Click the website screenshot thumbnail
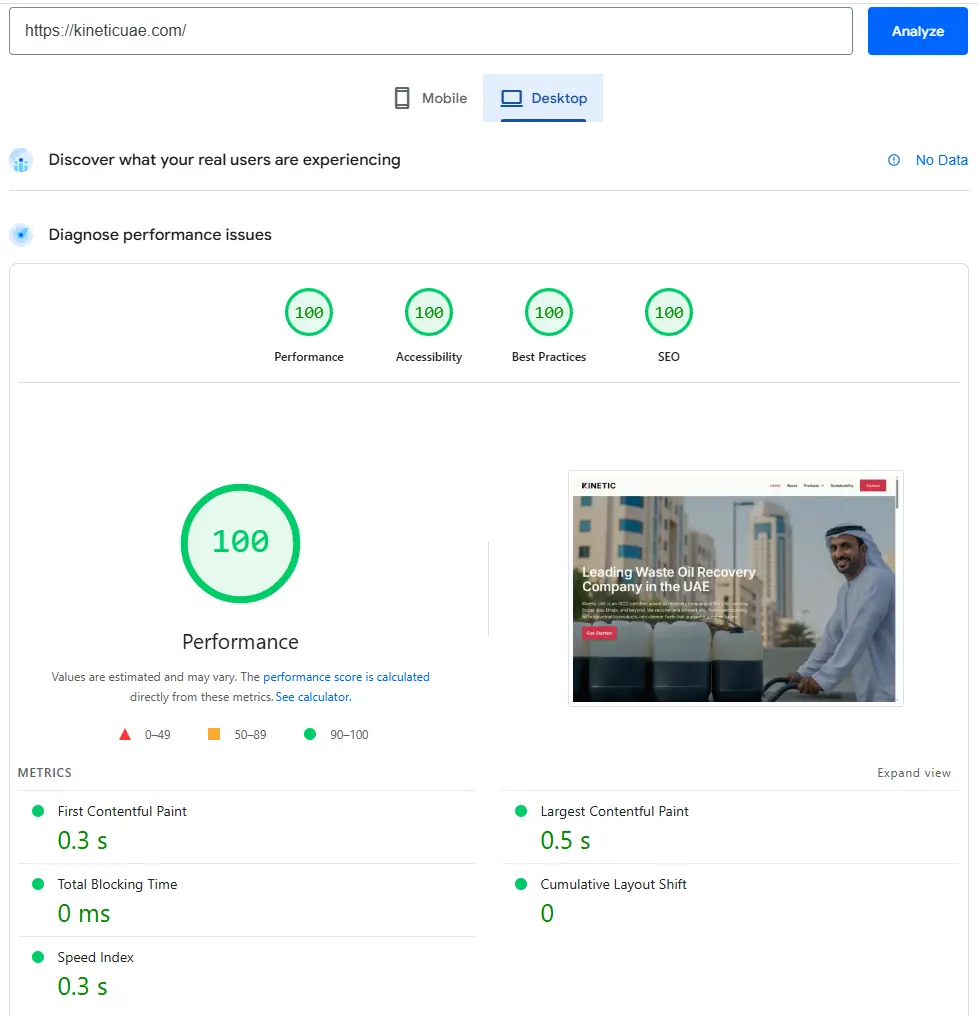 (x=735, y=588)
